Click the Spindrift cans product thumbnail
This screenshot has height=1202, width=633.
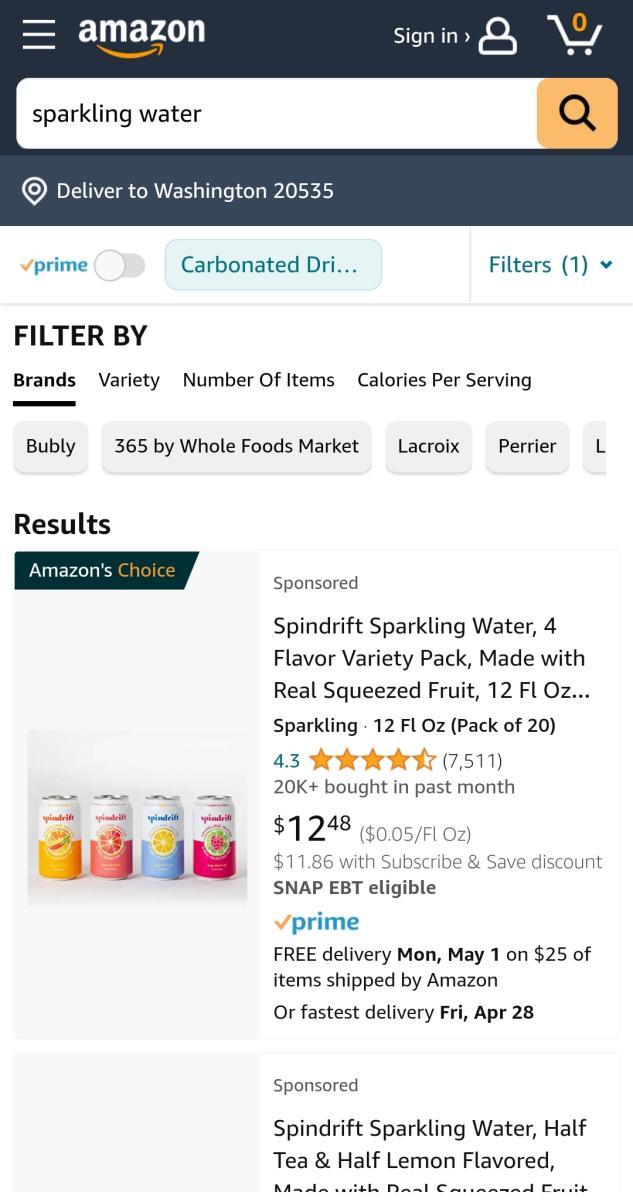coord(137,818)
